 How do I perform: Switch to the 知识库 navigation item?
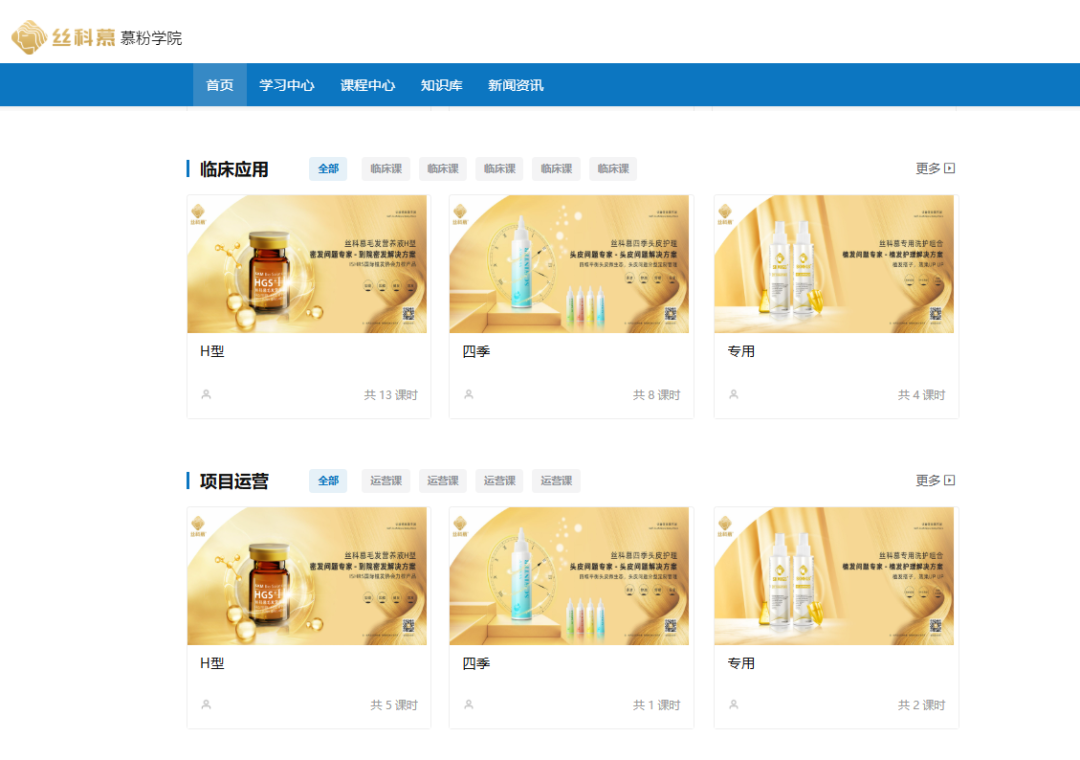pyautogui.click(x=441, y=85)
